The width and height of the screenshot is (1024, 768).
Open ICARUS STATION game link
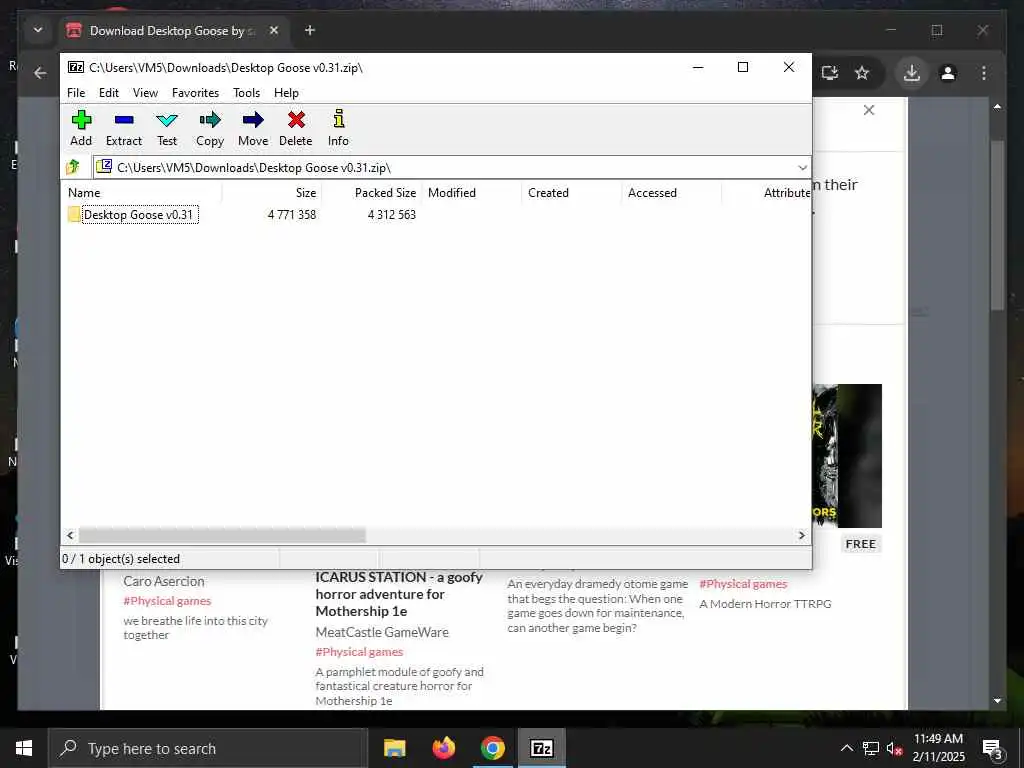pyautogui.click(x=399, y=594)
